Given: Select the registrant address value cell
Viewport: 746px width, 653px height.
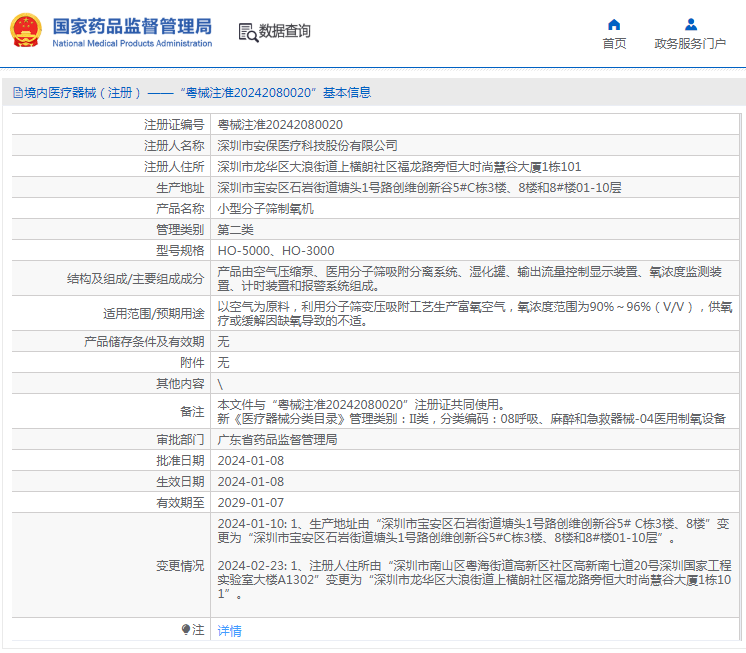Looking at the screenshot, I should pyautogui.click(x=399, y=166).
